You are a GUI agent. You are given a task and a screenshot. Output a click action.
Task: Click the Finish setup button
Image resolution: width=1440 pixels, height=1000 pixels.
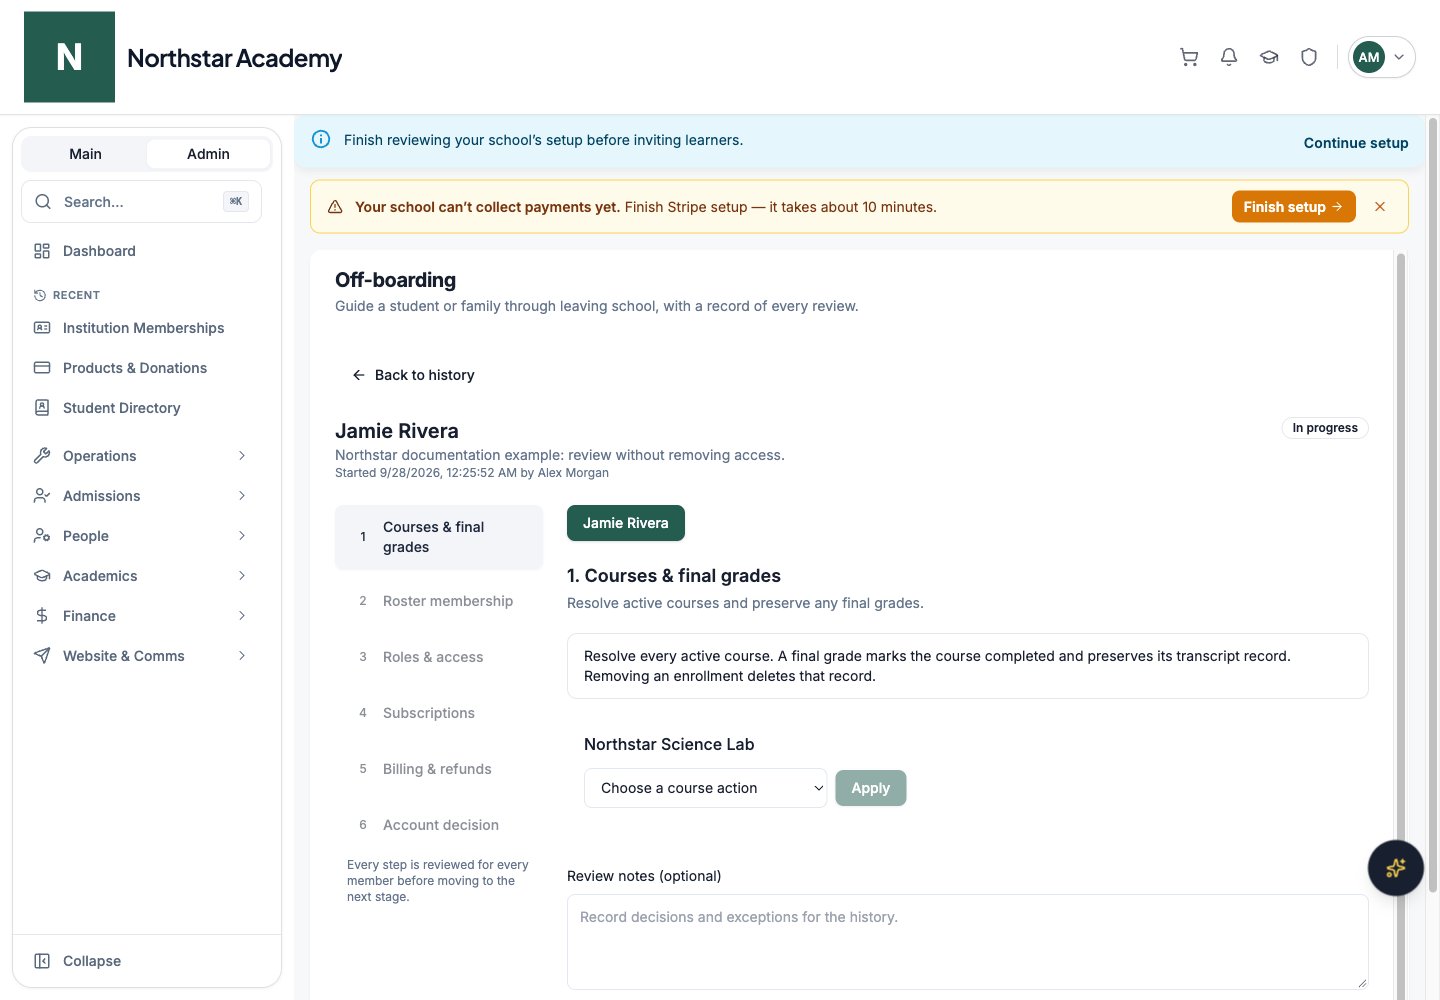(x=1293, y=207)
